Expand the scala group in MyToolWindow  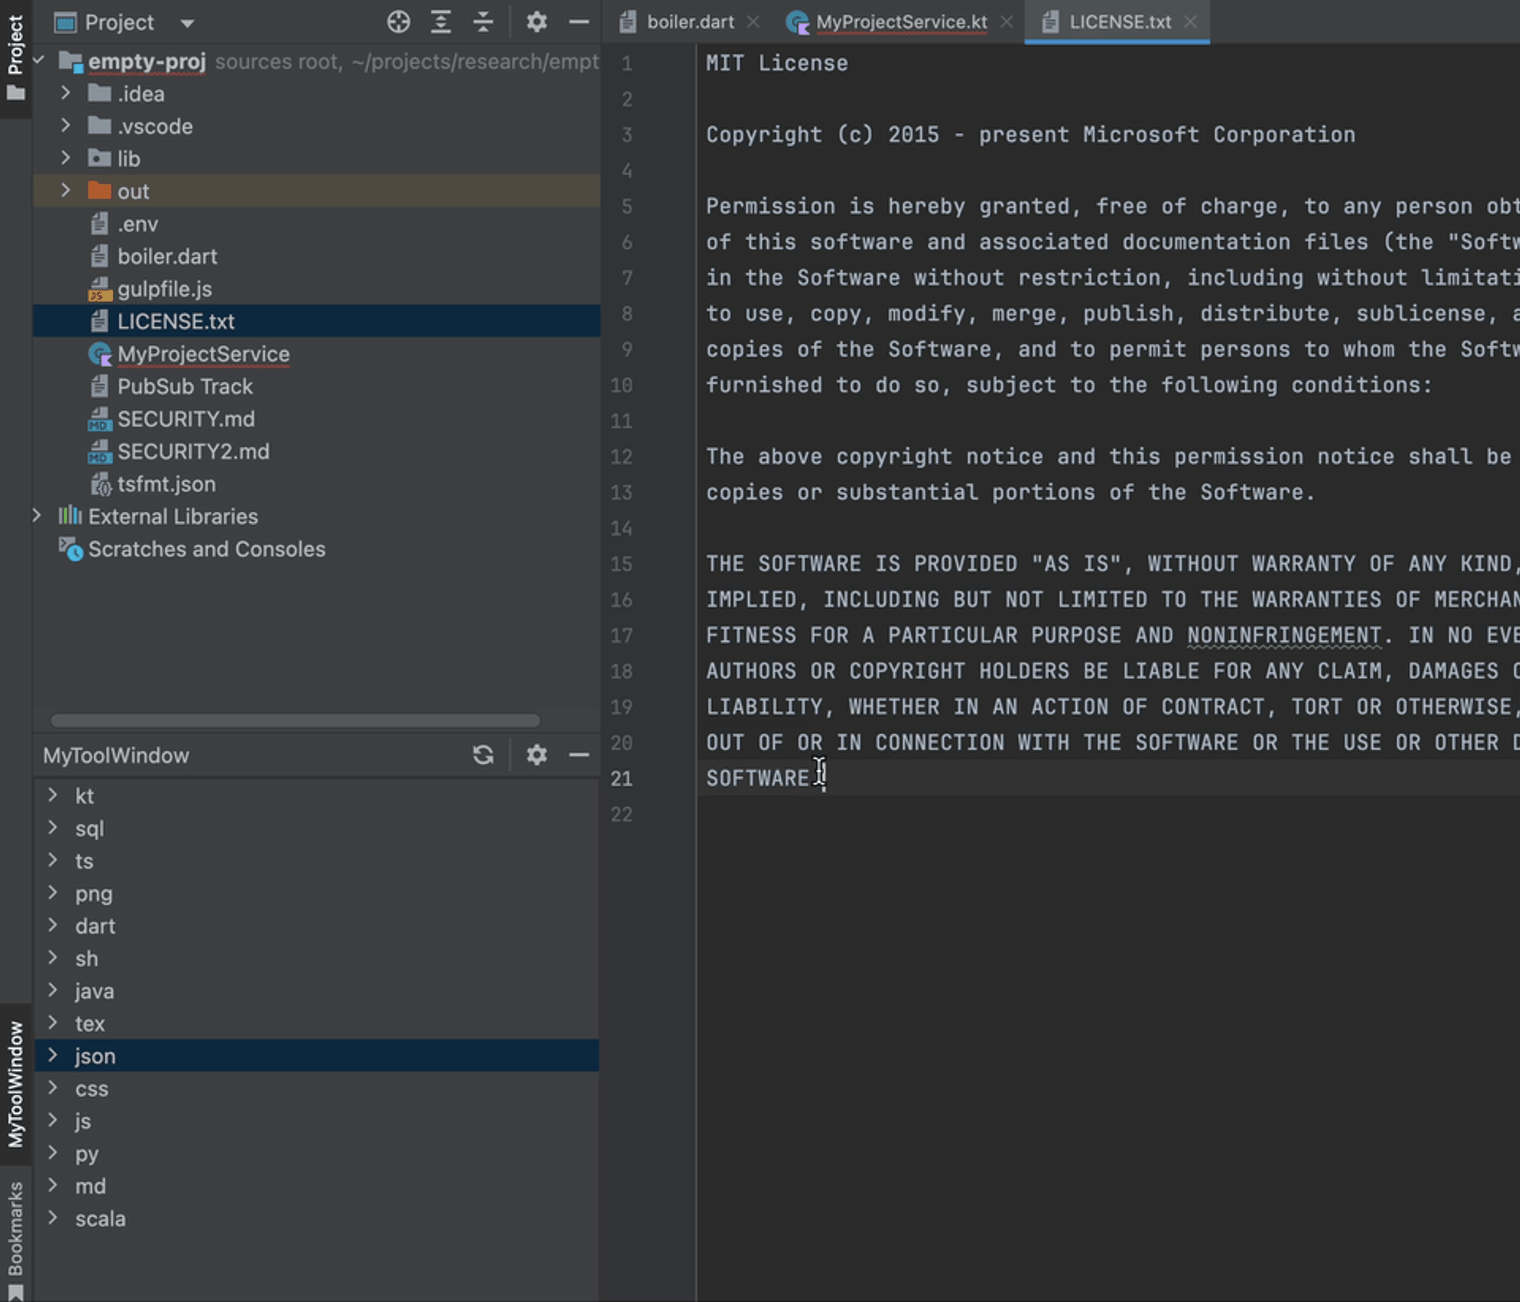click(x=53, y=1218)
